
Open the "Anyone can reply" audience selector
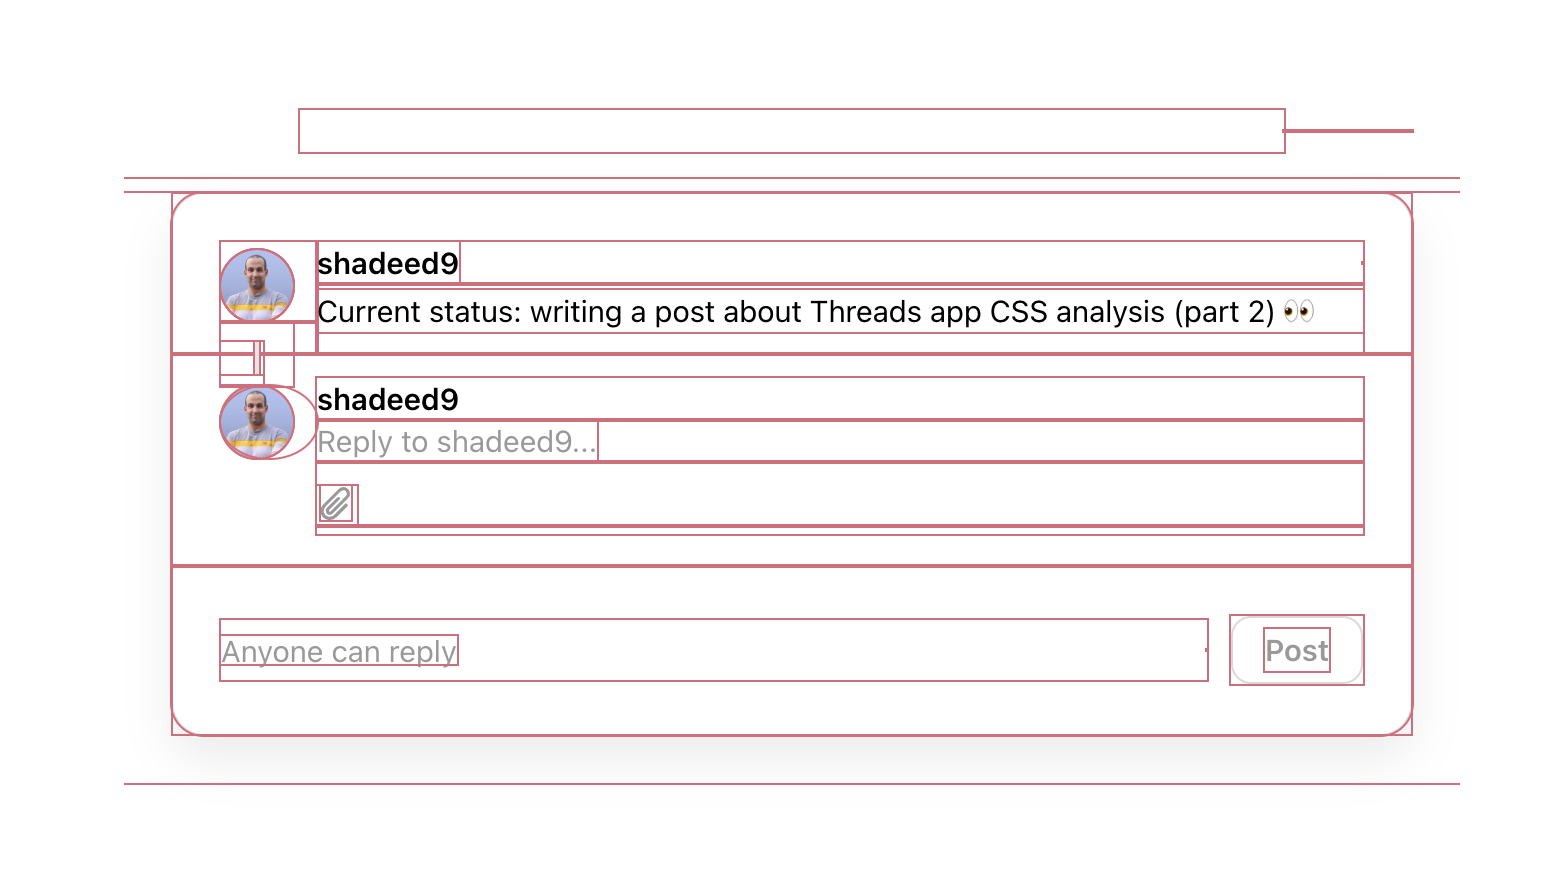[x=339, y=651]
